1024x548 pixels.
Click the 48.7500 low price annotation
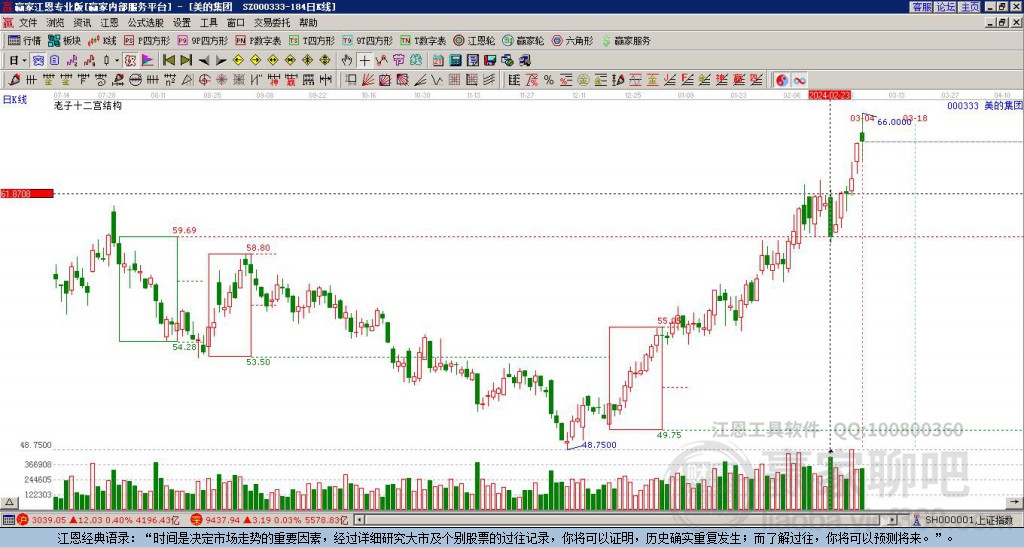[599, 445]
